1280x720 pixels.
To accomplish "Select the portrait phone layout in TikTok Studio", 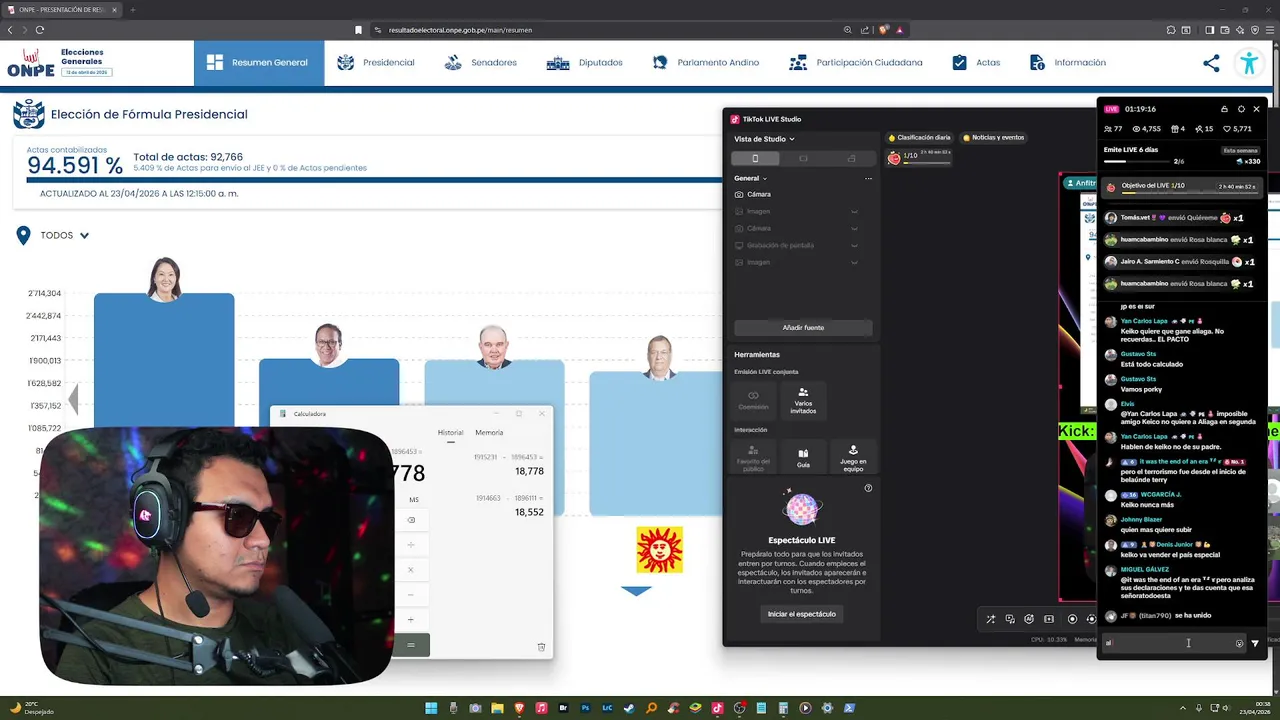I will (x=755, y=158).
